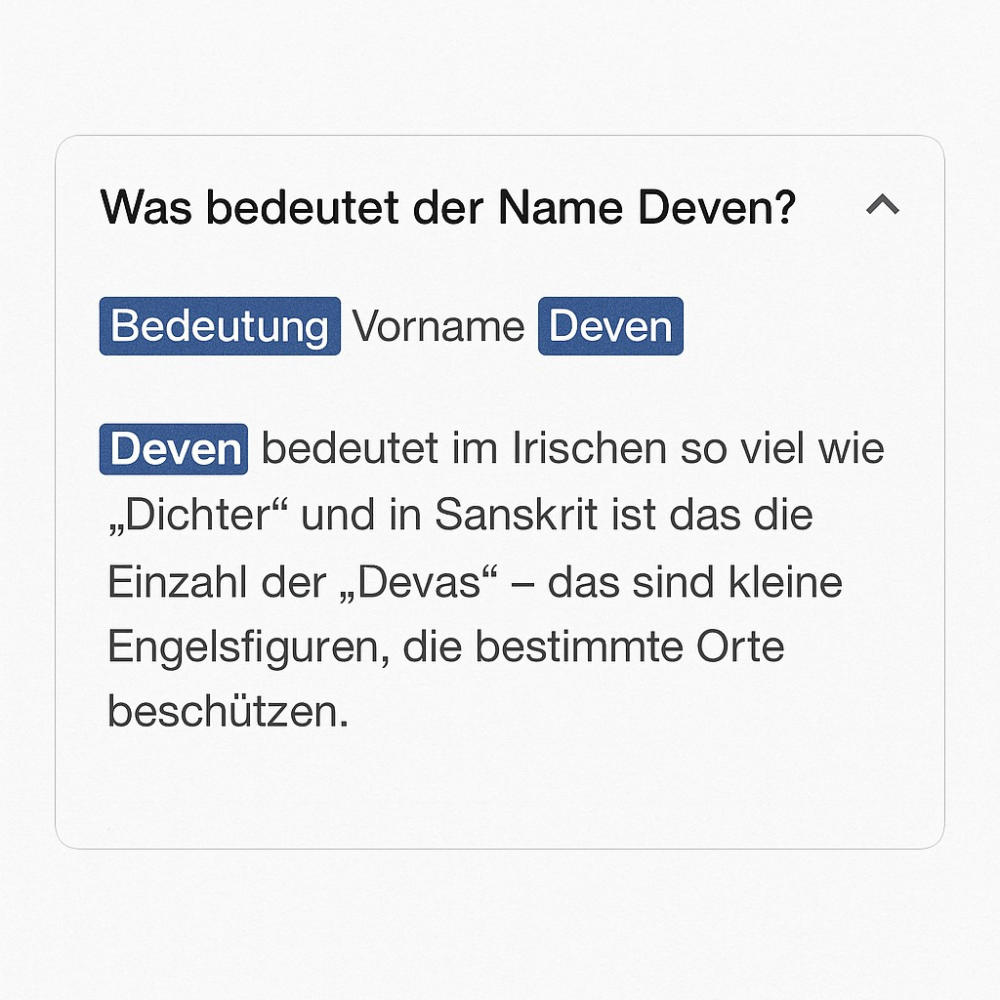
Task: Click the phrase "das sind kleine"
Action: coord(695,582)
